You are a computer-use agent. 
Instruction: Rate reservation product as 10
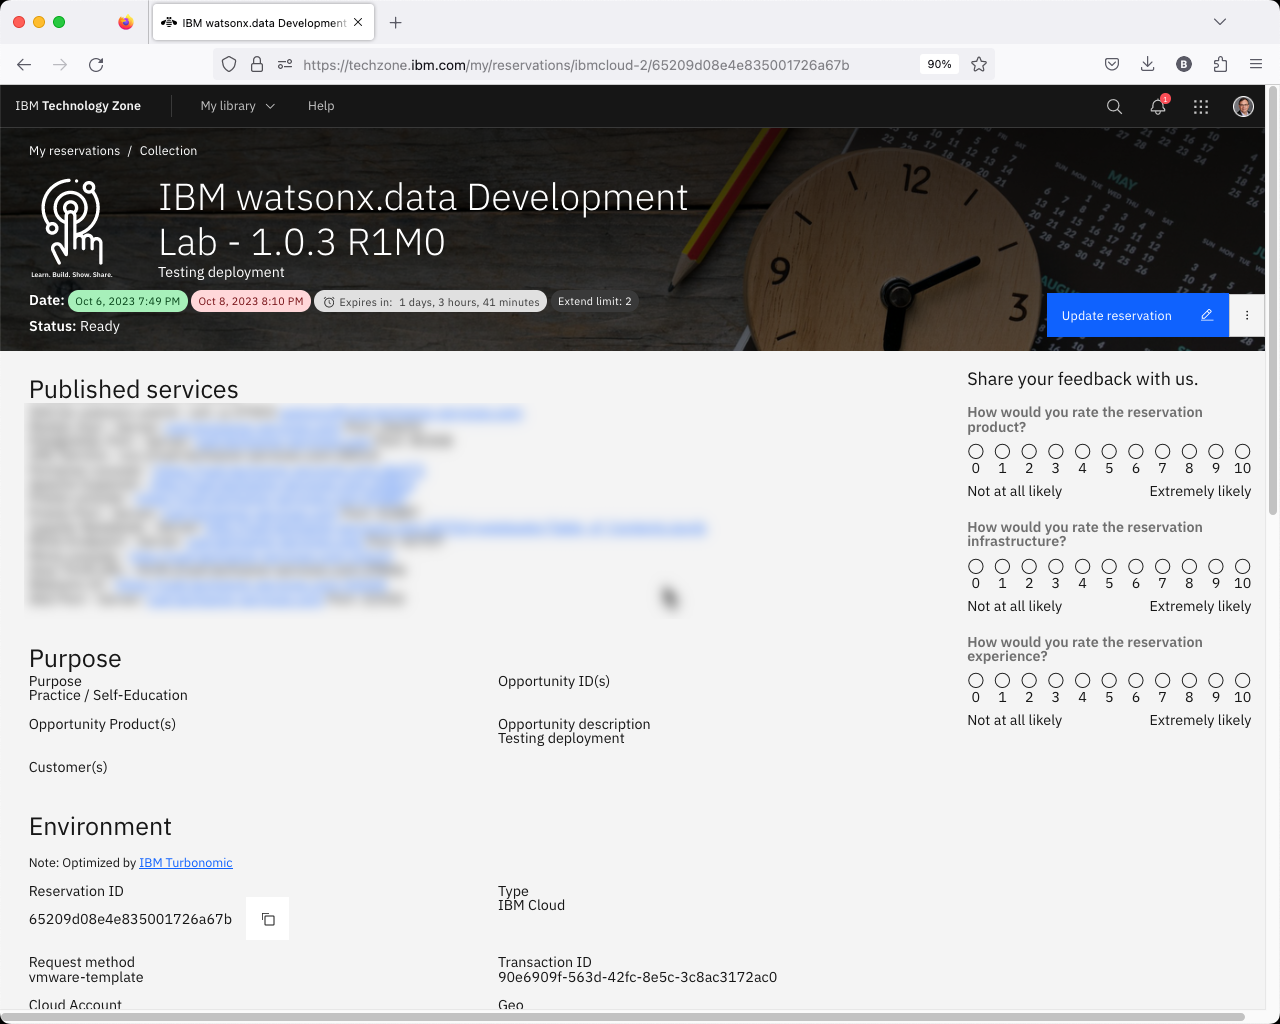(x=1242, y=452)
